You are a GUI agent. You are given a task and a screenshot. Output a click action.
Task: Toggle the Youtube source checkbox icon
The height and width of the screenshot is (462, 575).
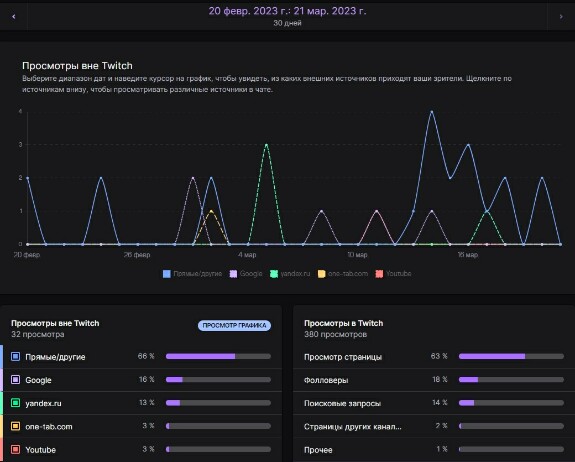[x=15, y=450]
